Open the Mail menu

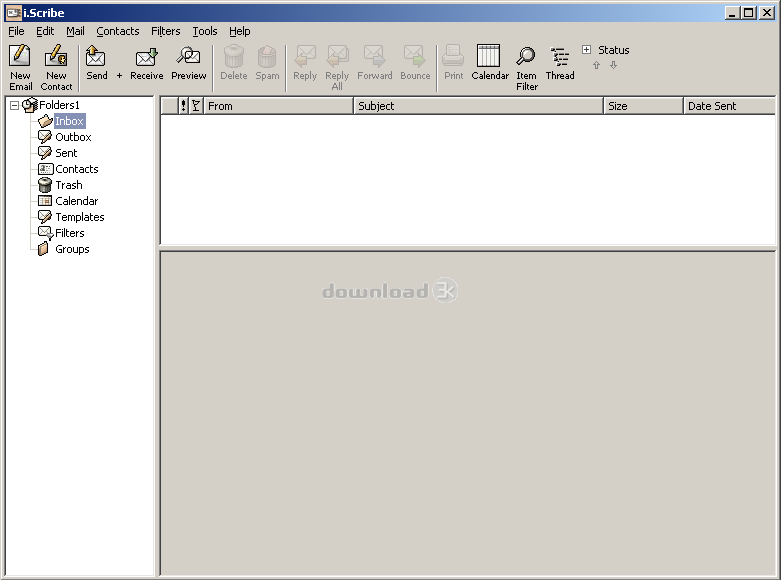pos(75,31)
